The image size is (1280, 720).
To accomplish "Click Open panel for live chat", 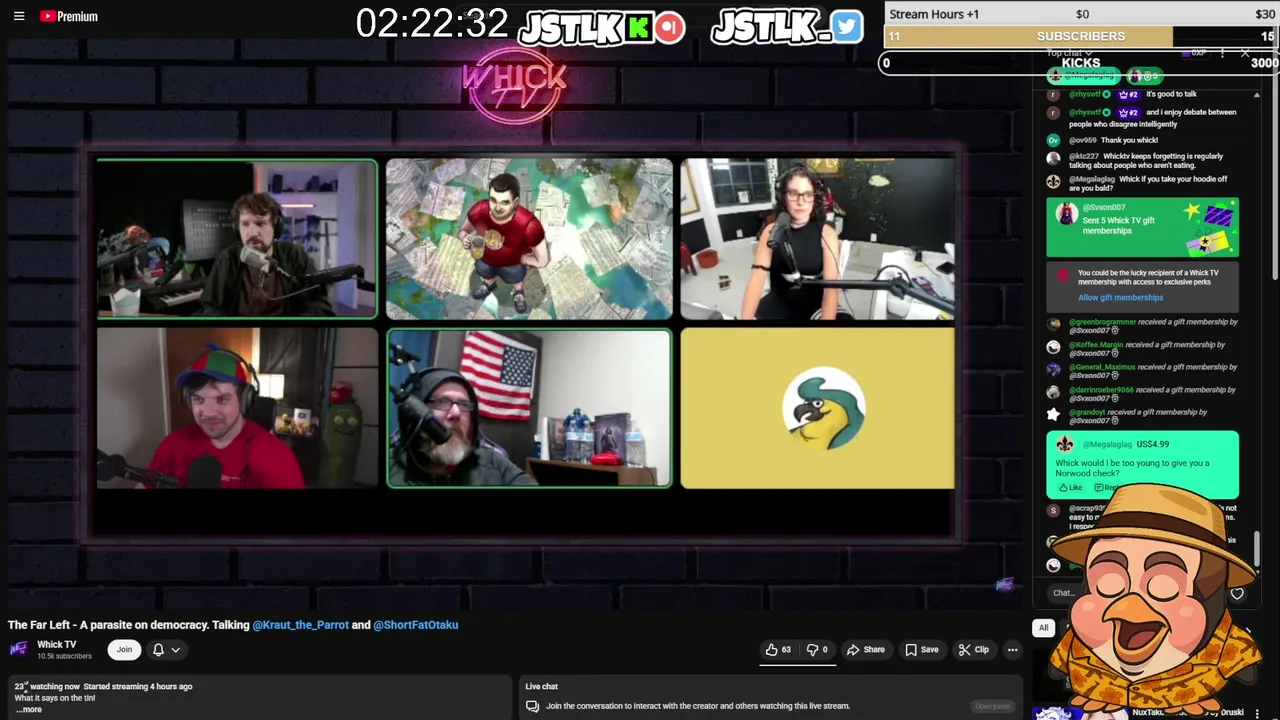I will click(992, 706).
